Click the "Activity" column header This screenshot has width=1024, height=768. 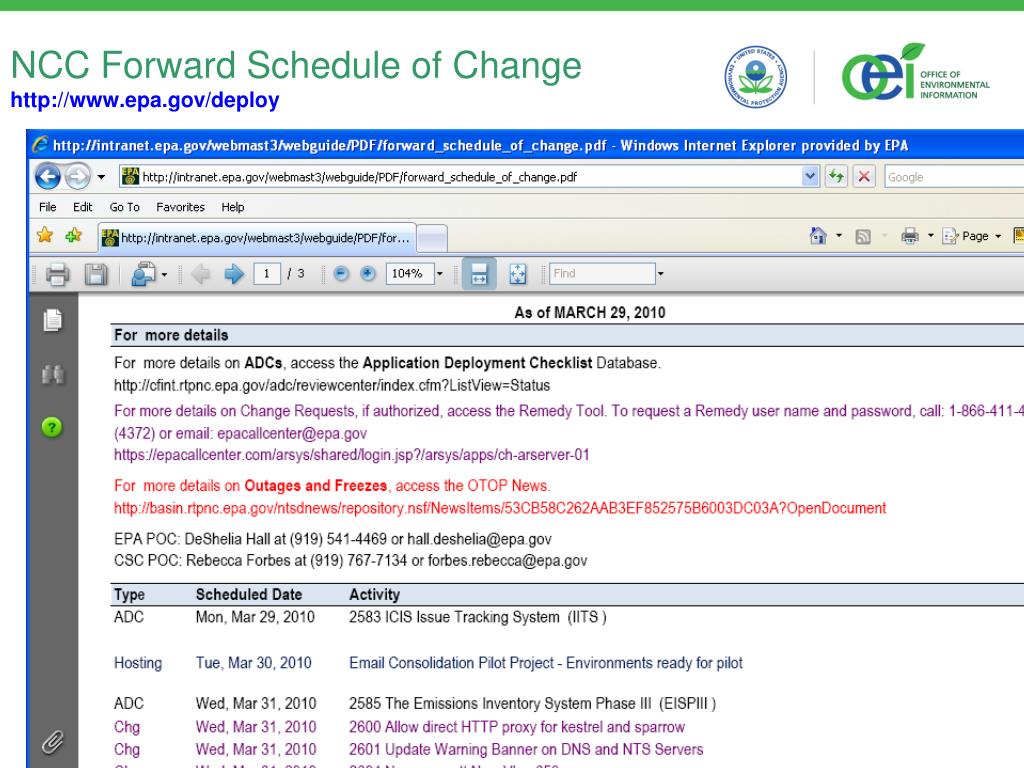[374, 594]
